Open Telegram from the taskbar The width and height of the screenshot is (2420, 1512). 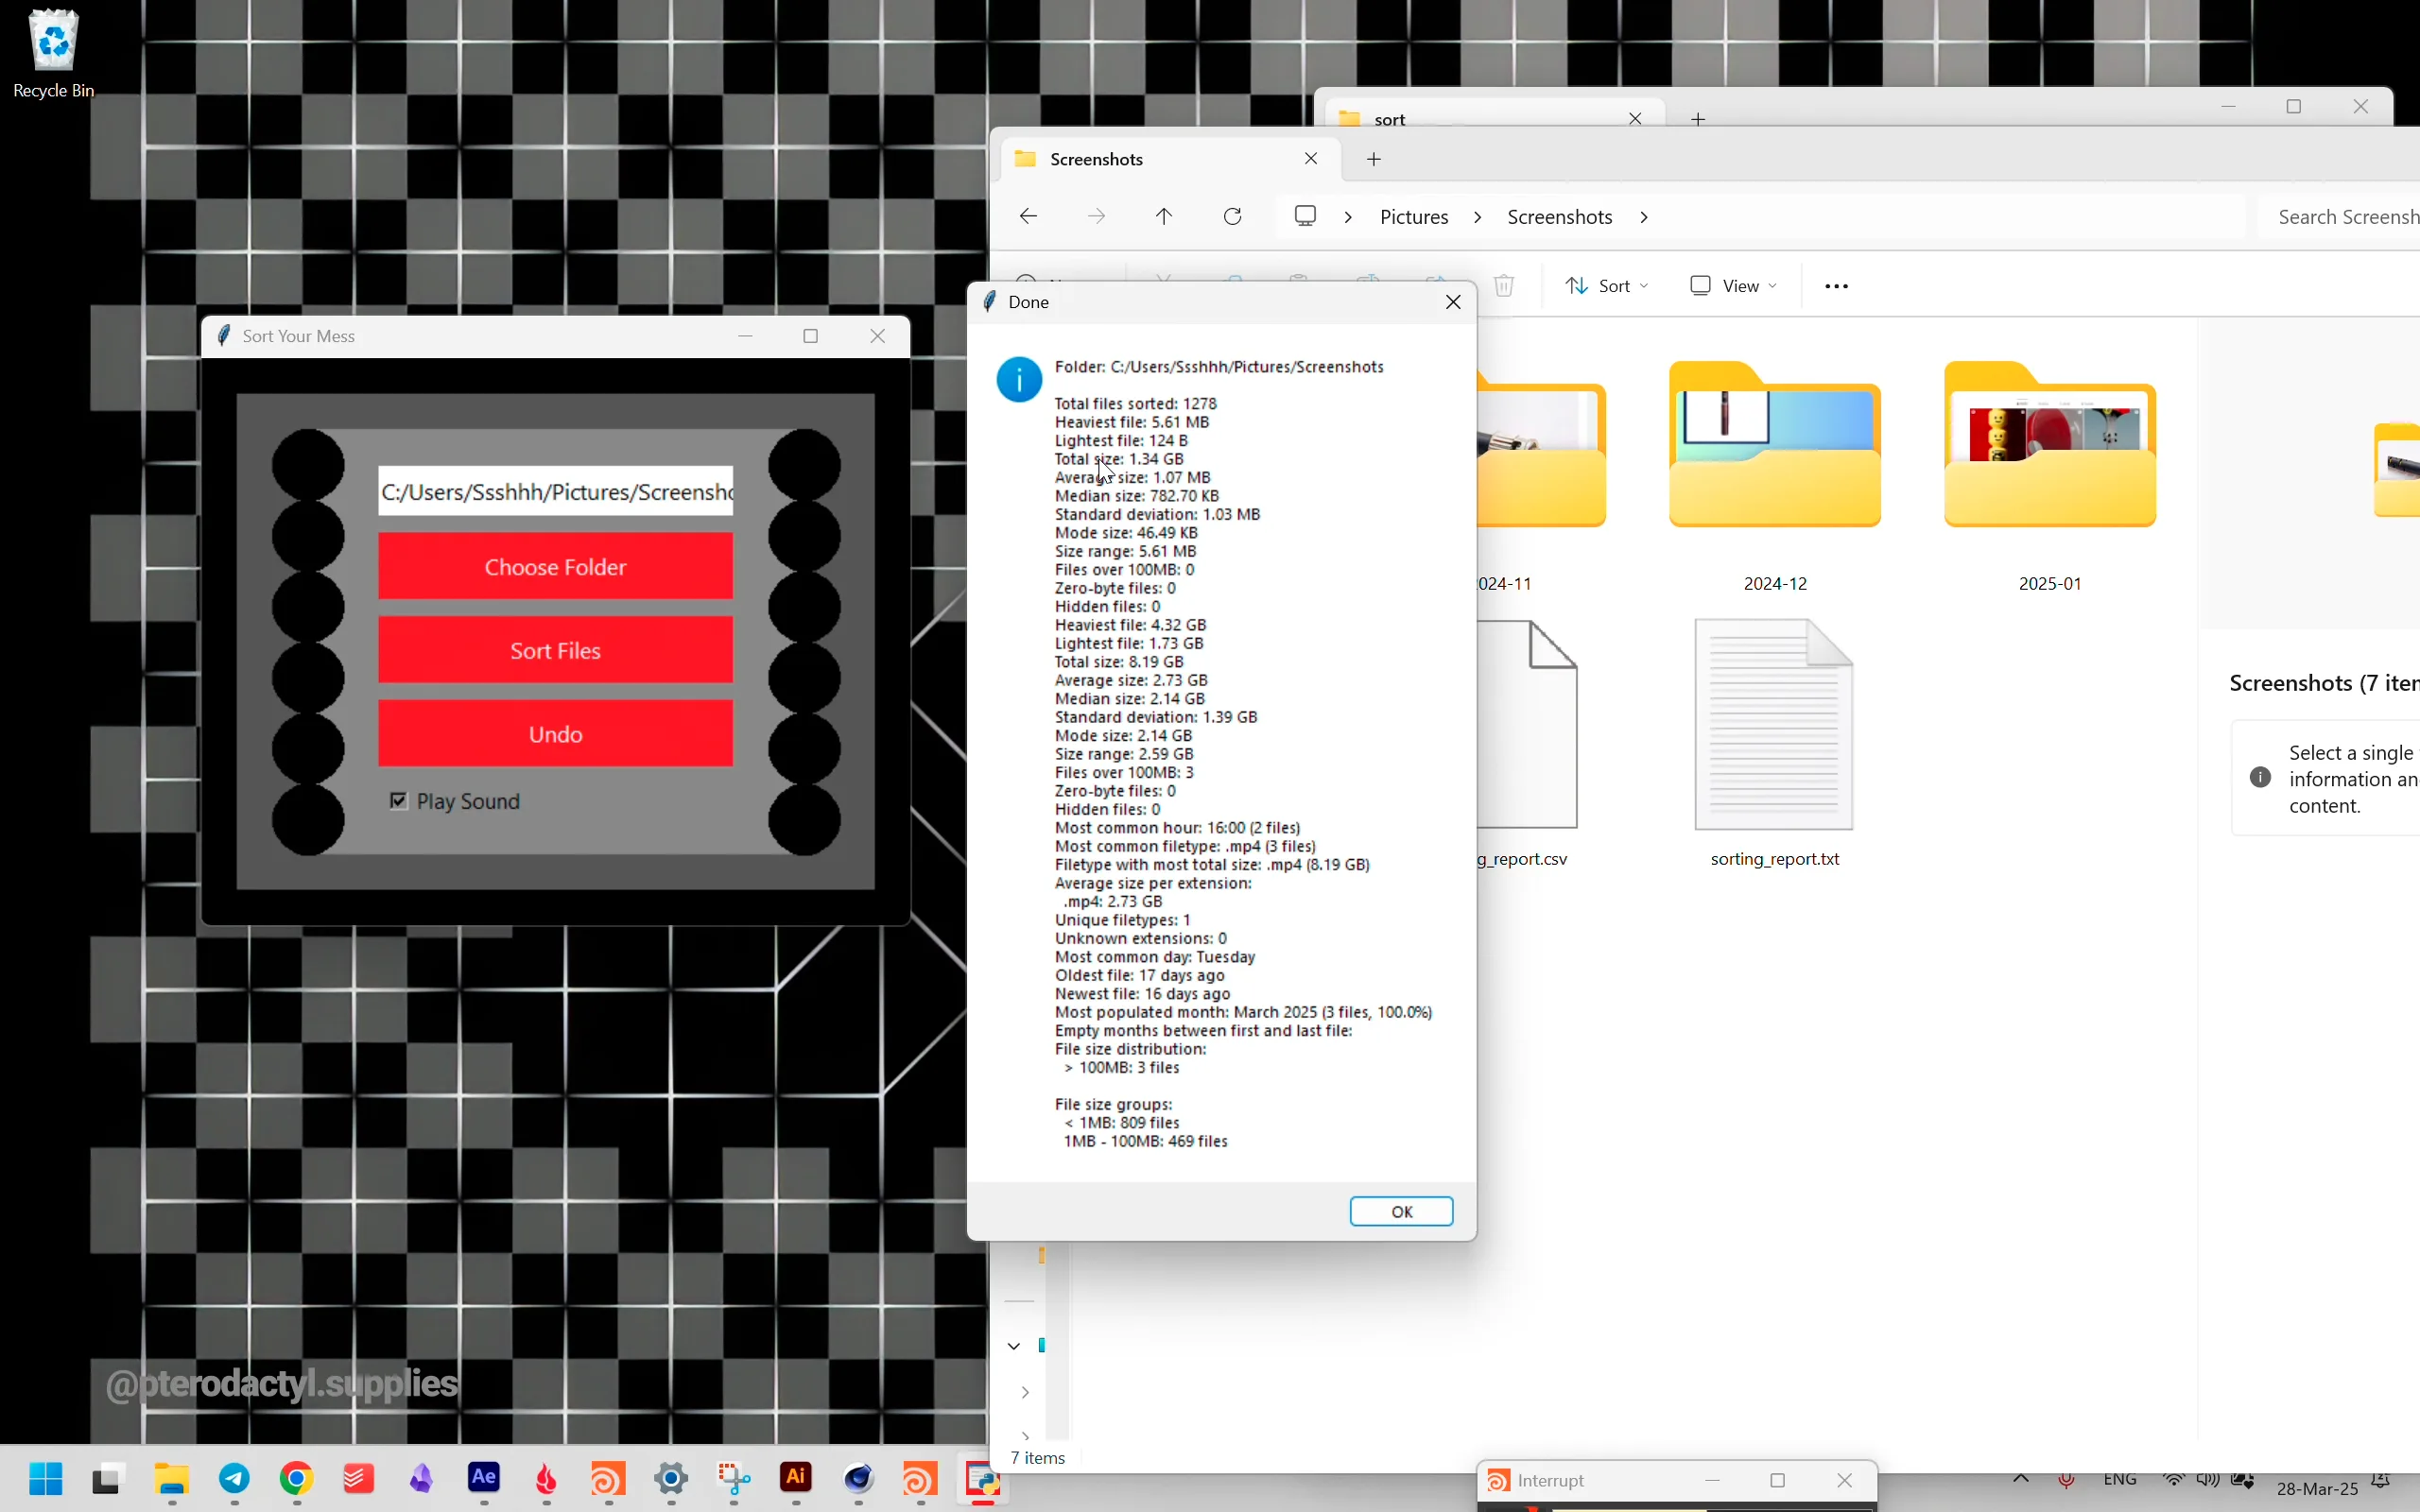234,1479
